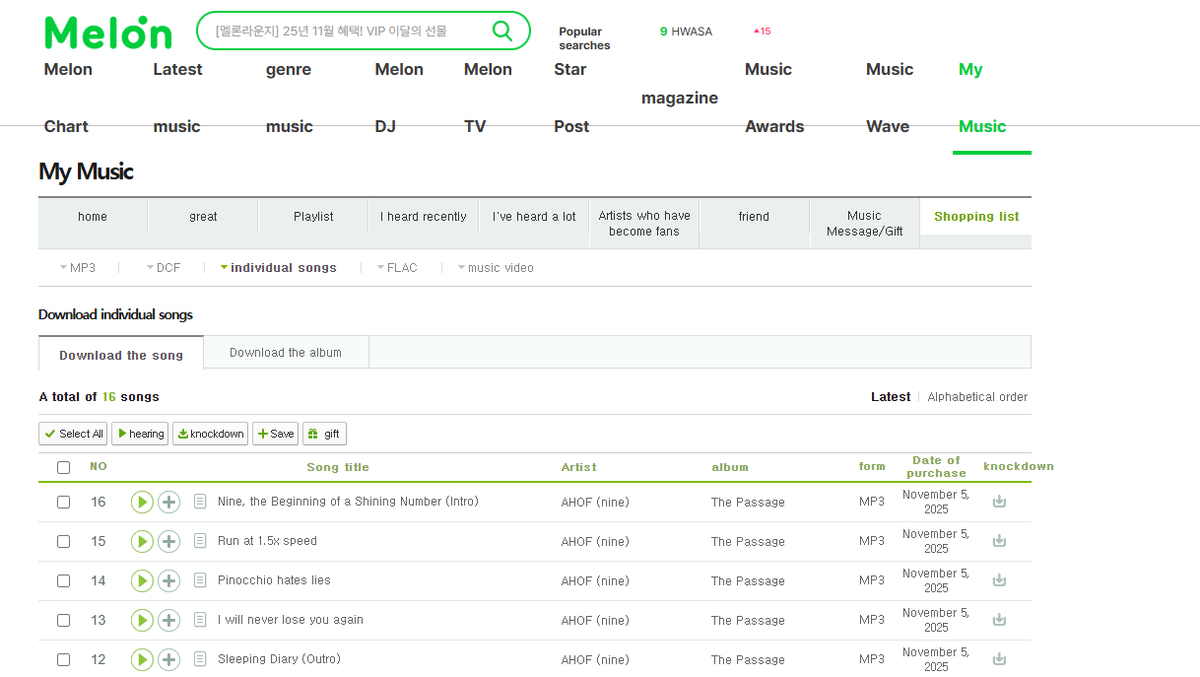Screen dimensions: 1200x677
Task: Click the hearing button
Action: coord(140,434)
